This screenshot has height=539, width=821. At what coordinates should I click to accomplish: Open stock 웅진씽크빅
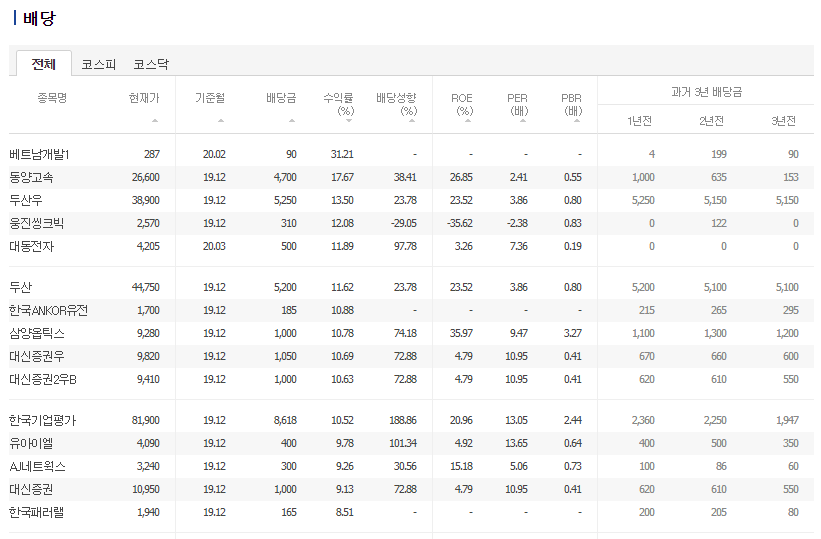tap(37, 224)
